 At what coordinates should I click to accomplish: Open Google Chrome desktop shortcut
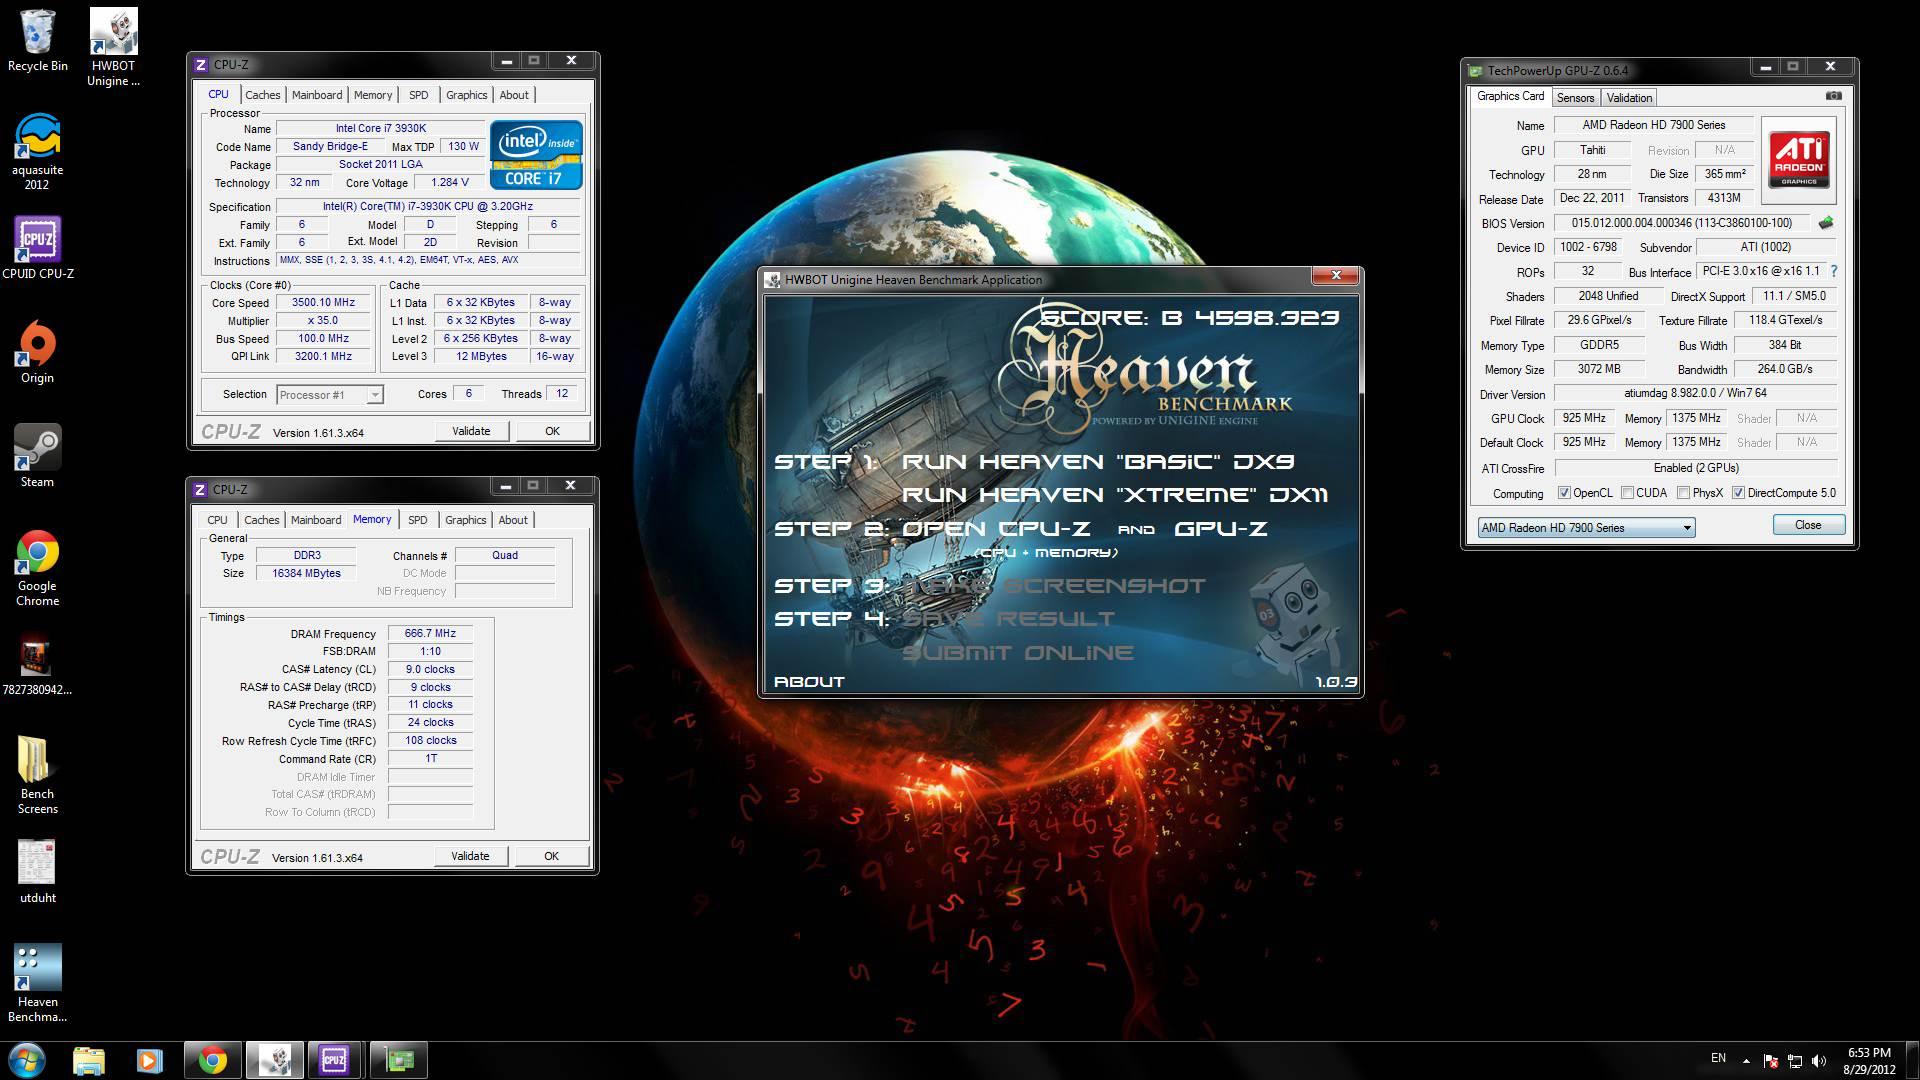37,568
